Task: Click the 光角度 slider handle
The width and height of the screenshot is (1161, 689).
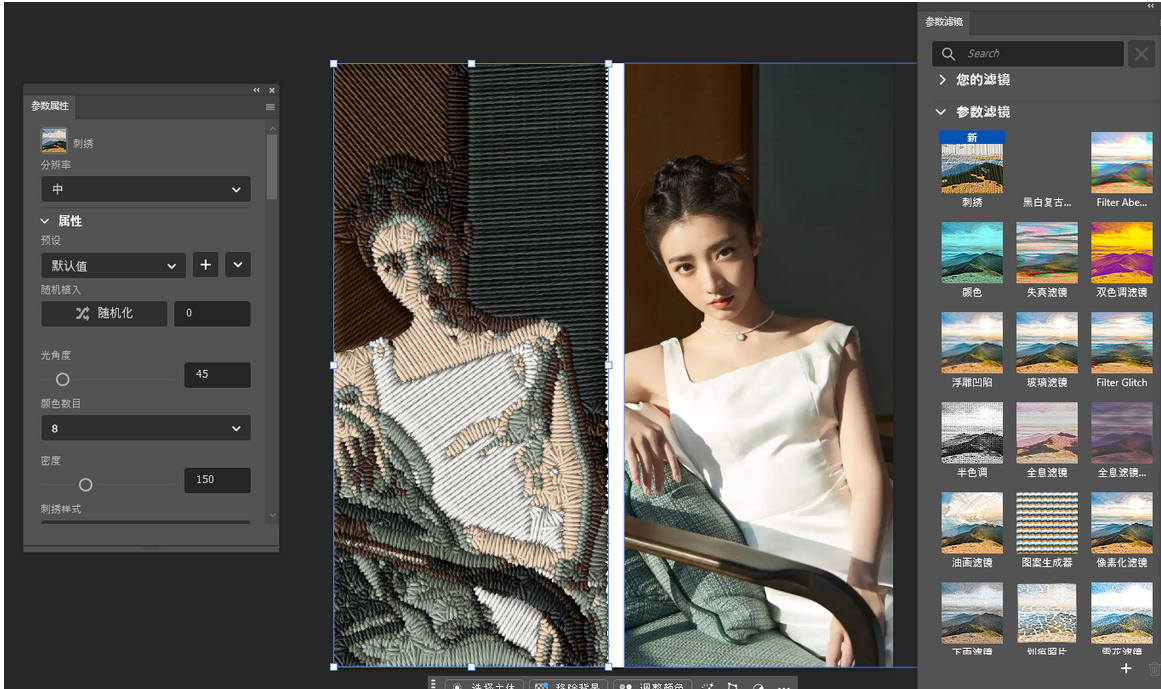Action: click(x=63, y=379)
